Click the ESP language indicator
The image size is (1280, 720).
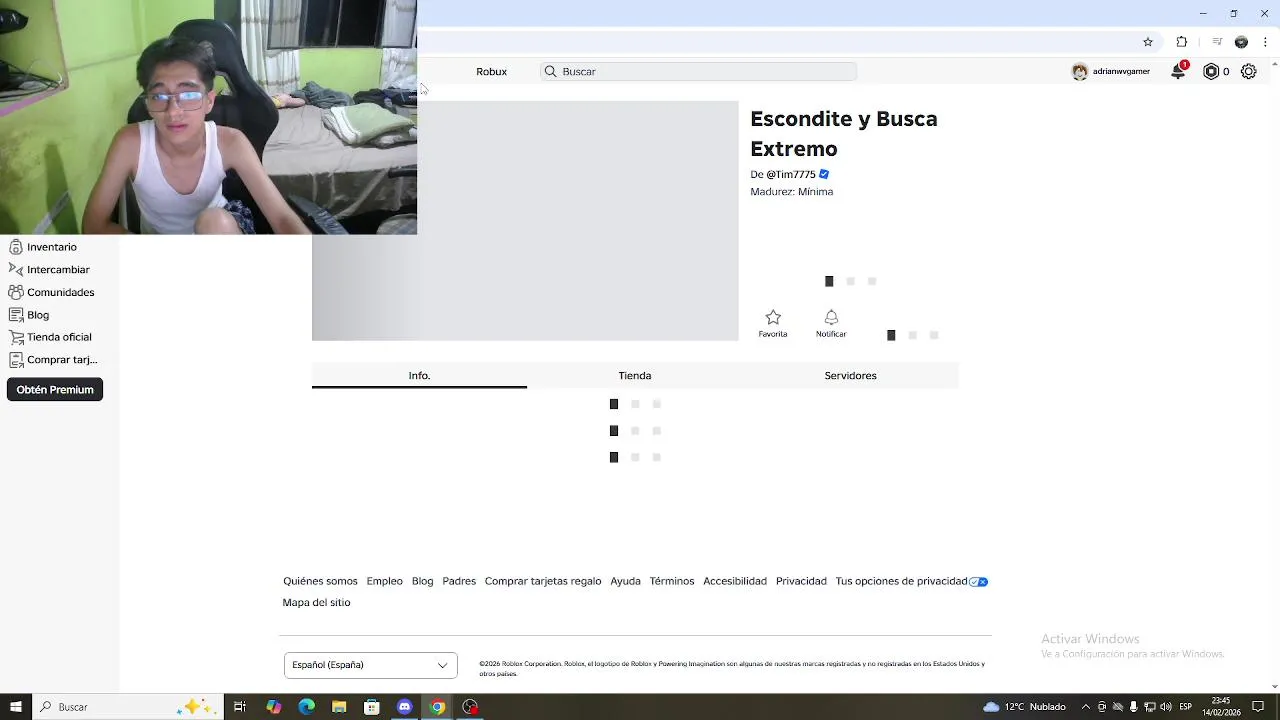[x=1186, y=707]
